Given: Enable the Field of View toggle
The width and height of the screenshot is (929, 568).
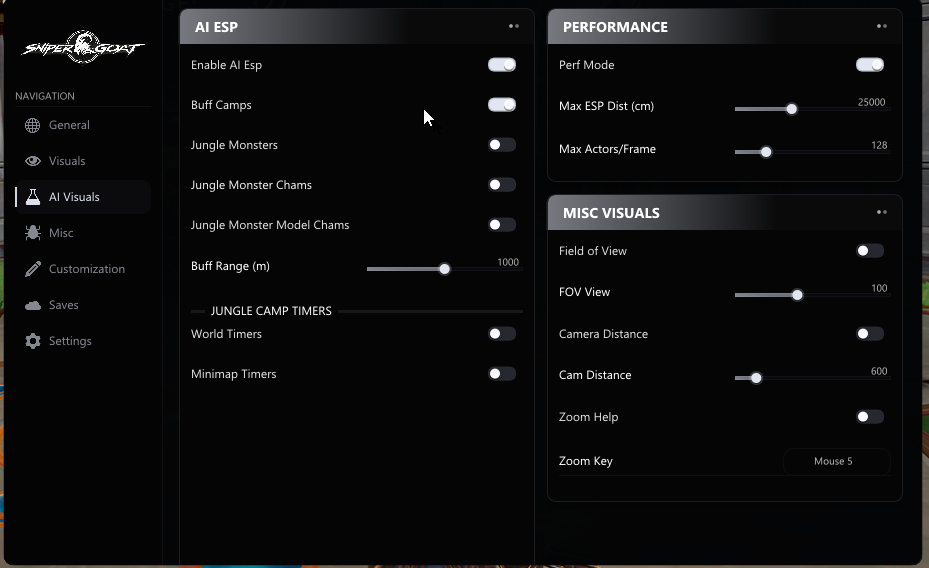Looking at the screenshot, I should point(870,251).
